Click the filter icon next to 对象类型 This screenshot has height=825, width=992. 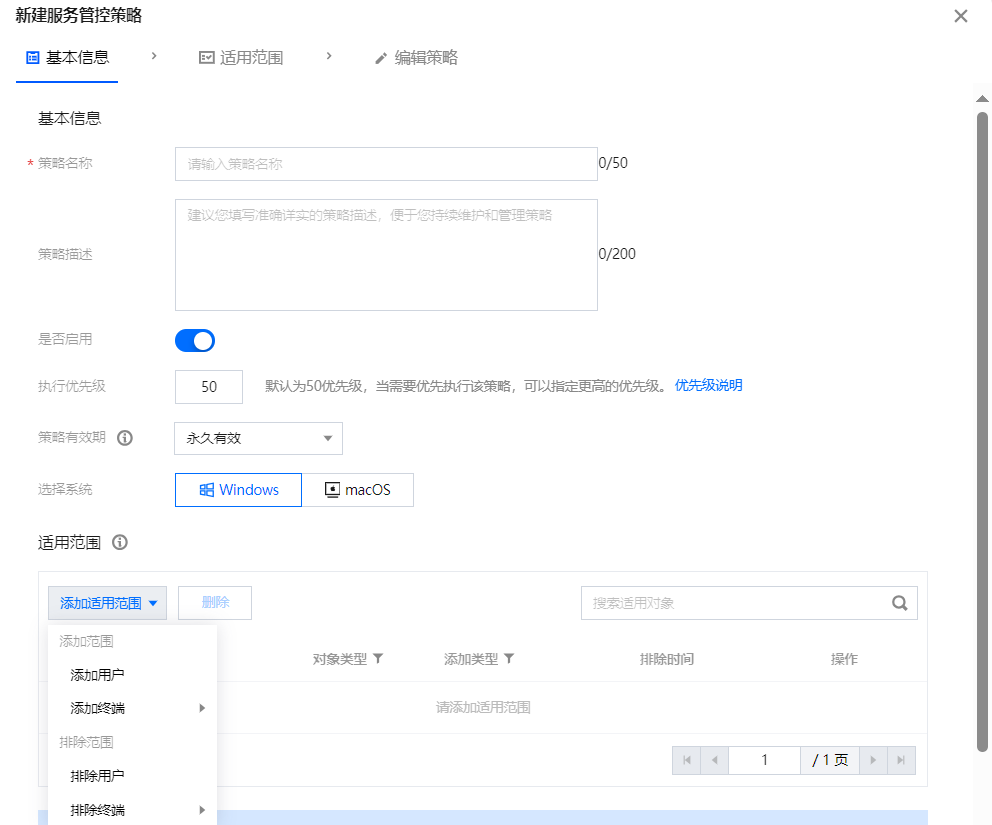click(x=378, y=659)
